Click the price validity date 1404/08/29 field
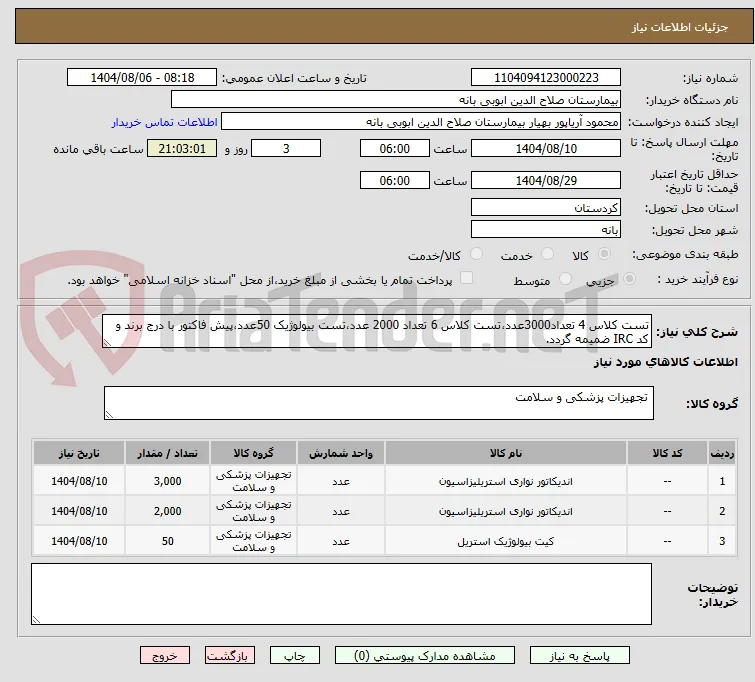 pyautogui.click(x=546, y=181)
